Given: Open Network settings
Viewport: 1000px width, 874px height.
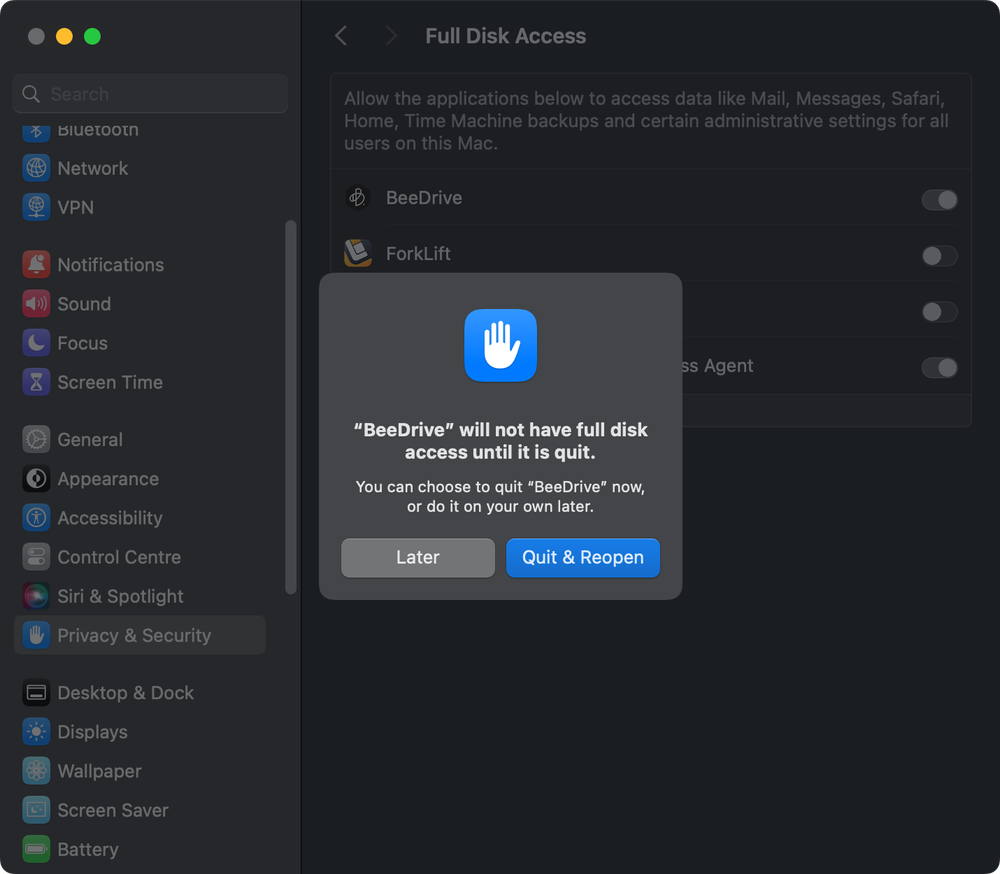Looking at the screenshot, I should coord(140,168).
